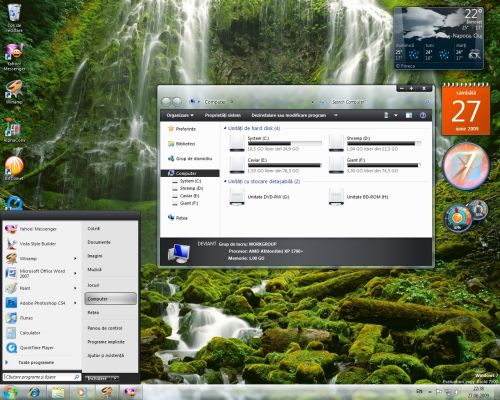Collapse the removable storage group
Screen dimensions: 500x400
pyautogui.click(x=225, y=181)
